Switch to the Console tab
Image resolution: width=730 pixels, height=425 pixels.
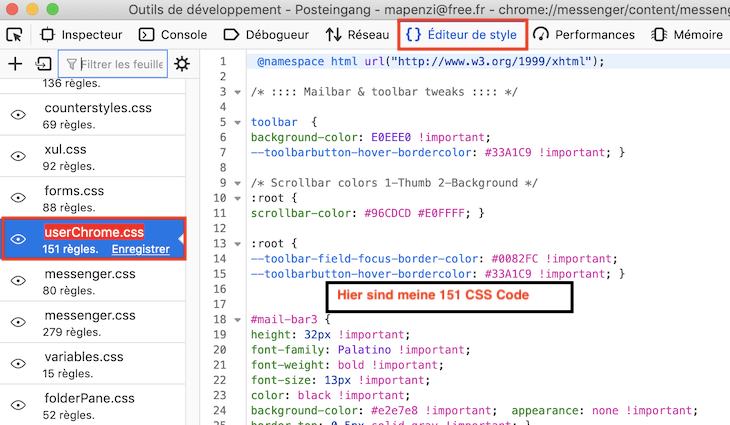(173, 35)
